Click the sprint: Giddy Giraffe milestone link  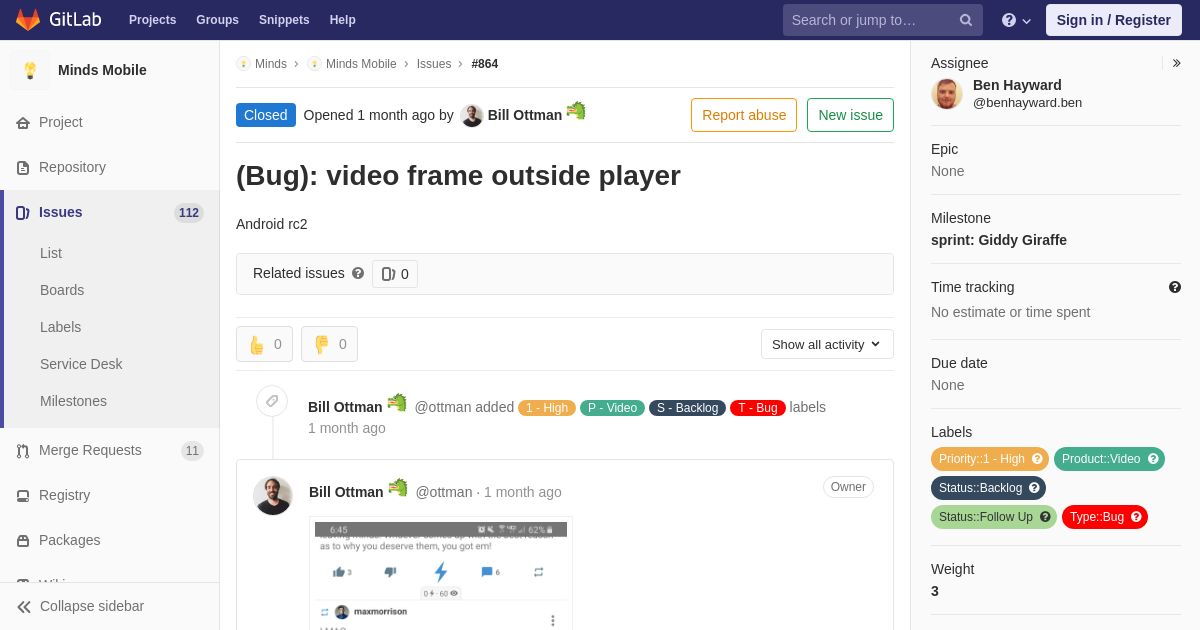click(999, 240)
